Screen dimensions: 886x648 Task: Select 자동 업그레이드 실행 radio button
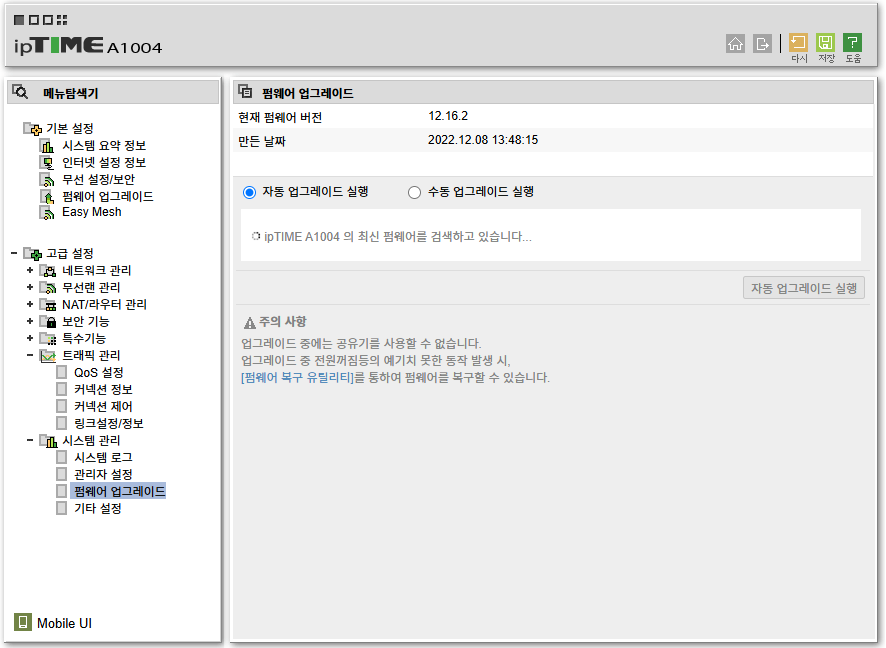(x=249, y=193)
